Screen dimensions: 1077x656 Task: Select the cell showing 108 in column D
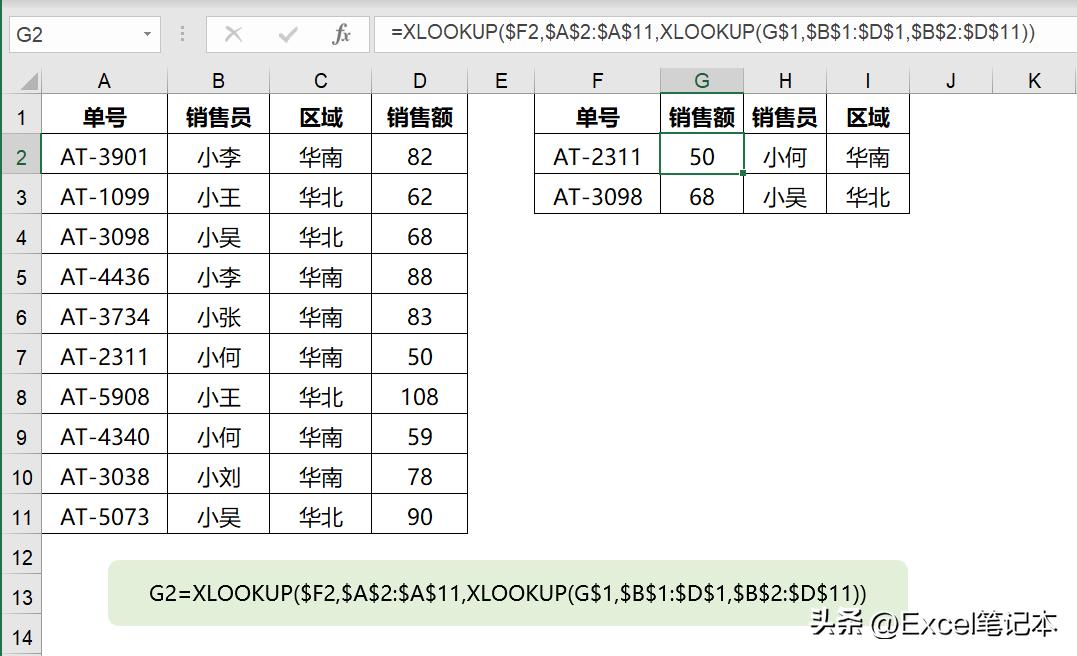tap(419, 394)
